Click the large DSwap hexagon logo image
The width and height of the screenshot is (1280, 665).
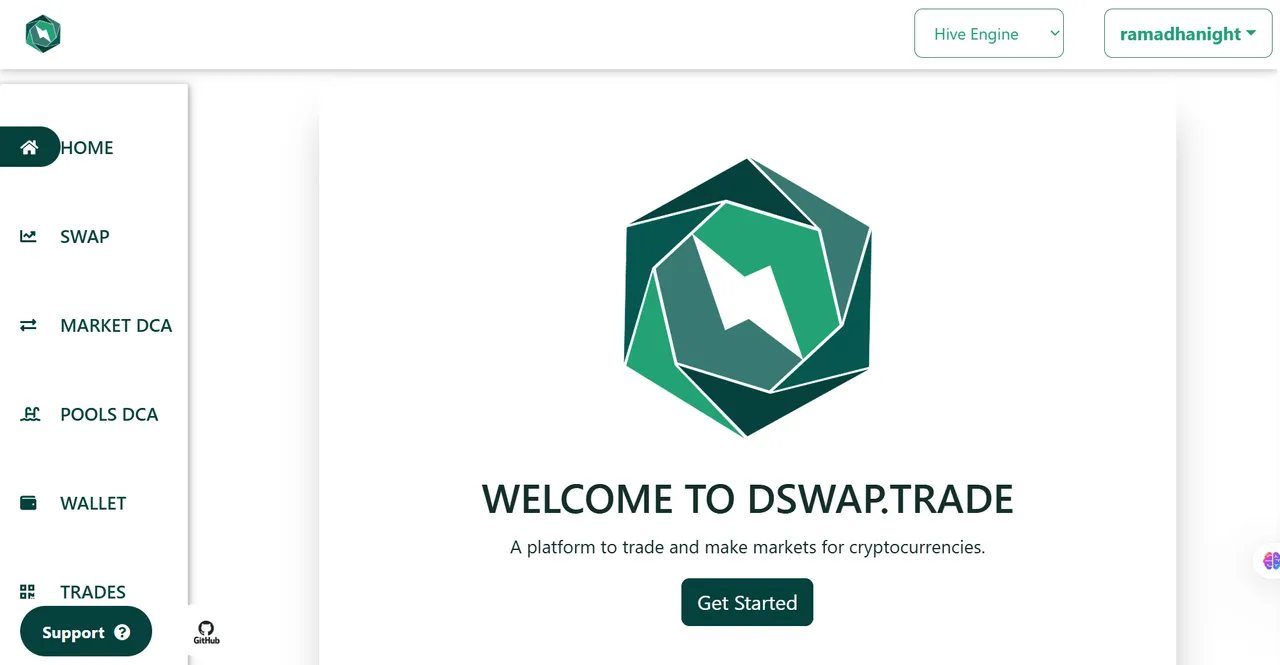point(748,297)
